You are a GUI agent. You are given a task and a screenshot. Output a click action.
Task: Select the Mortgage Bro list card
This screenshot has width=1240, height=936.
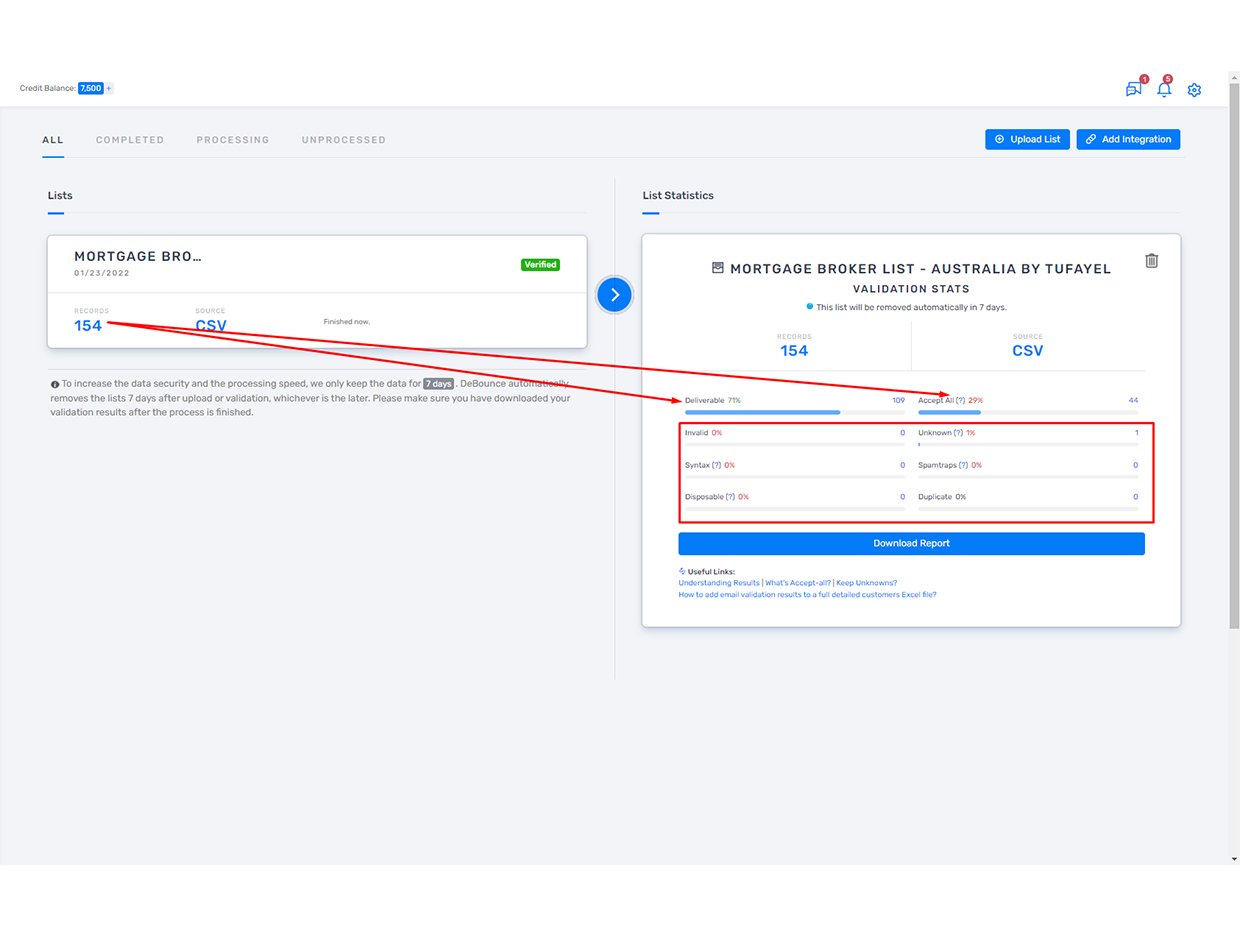317,292
